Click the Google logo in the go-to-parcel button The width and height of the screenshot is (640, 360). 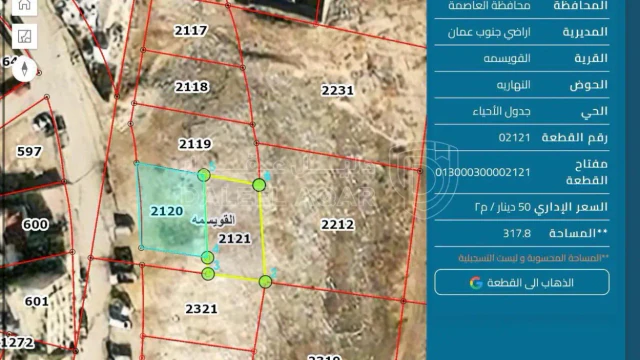point(476,282)
